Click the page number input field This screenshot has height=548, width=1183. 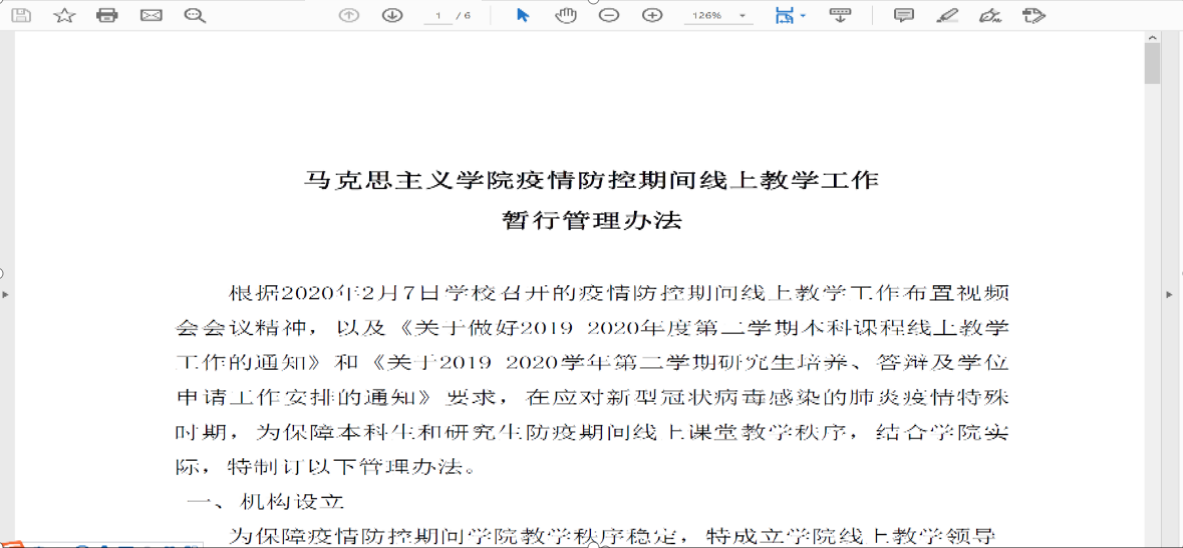[x=437, y=16]
